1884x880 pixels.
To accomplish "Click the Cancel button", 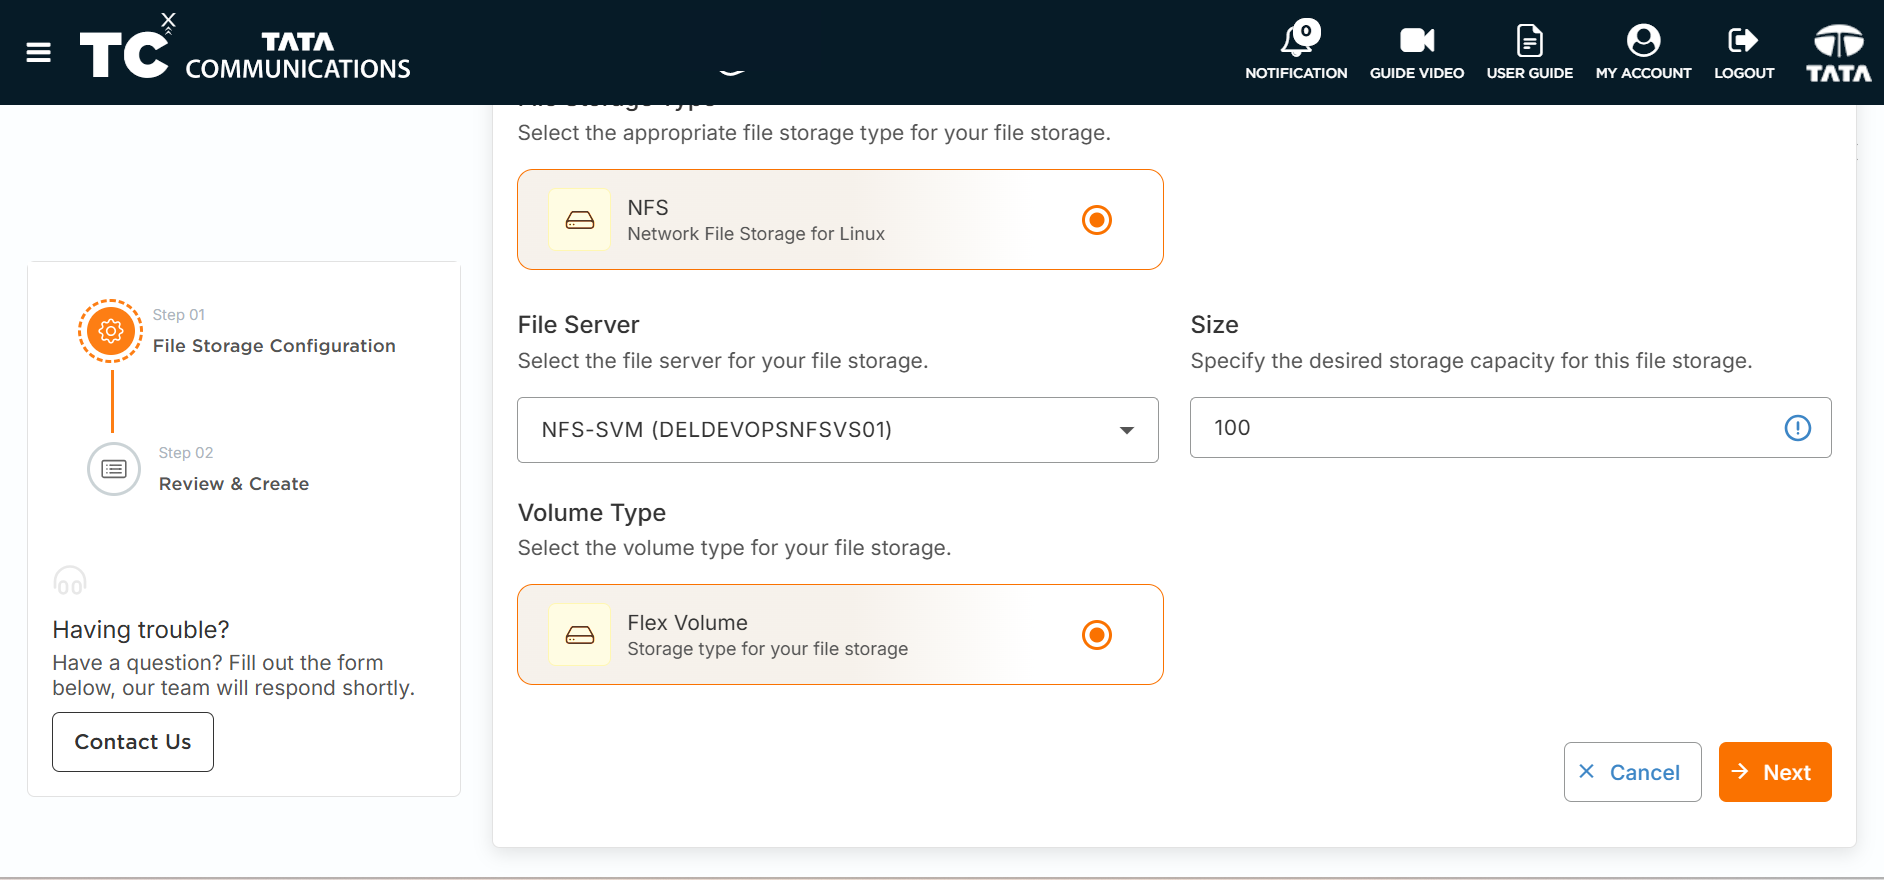I will click(1632, 772).
